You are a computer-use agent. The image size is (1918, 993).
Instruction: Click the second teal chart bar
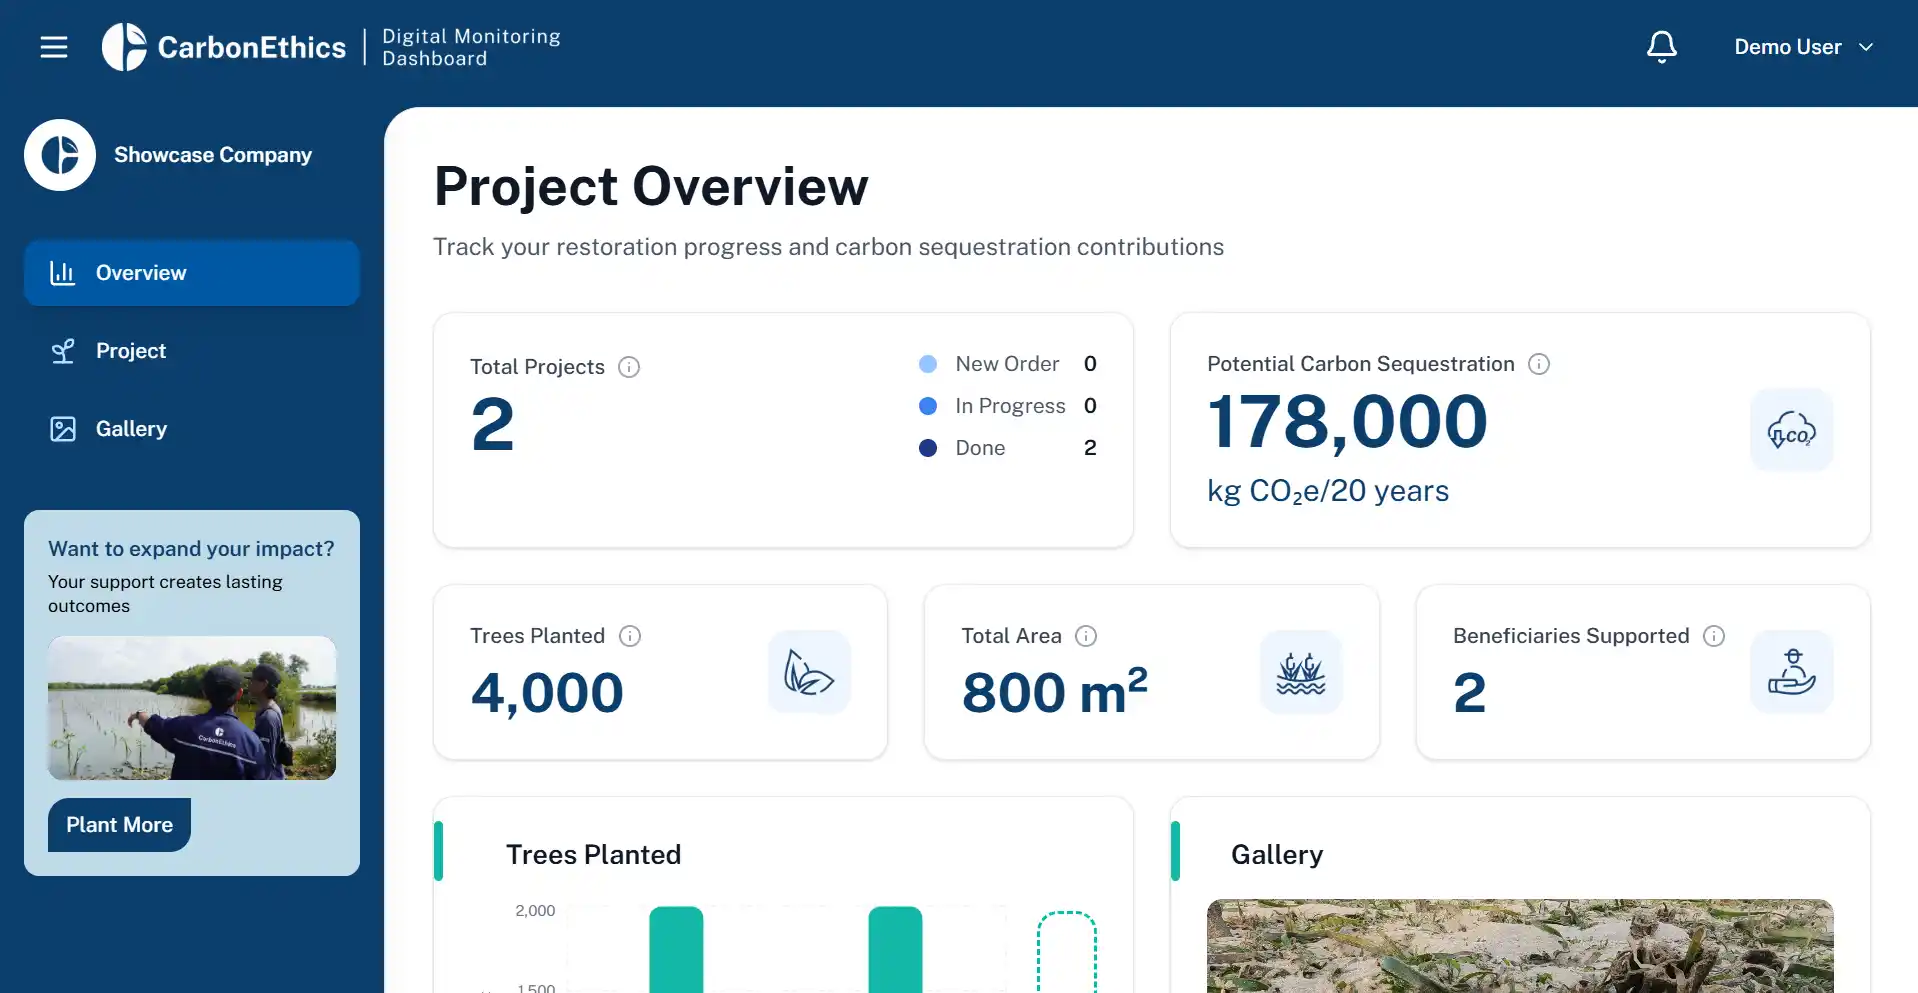[895, 950]
